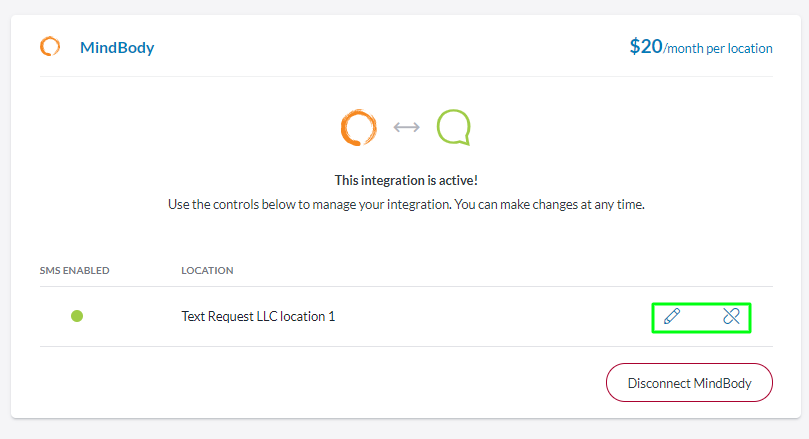The height and width of the screenshot is (439, 809).
Task: Click the divider line under the MindBody header
Action: tap(405, 76)
